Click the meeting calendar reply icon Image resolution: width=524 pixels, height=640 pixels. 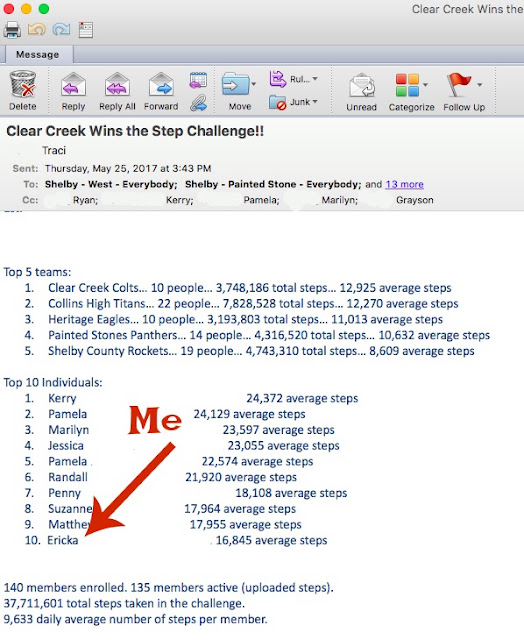198,80
